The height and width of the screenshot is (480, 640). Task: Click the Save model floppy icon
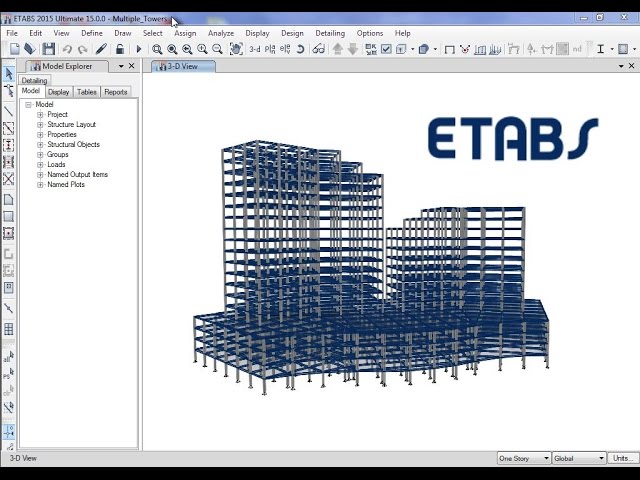(x=49, y=49)
